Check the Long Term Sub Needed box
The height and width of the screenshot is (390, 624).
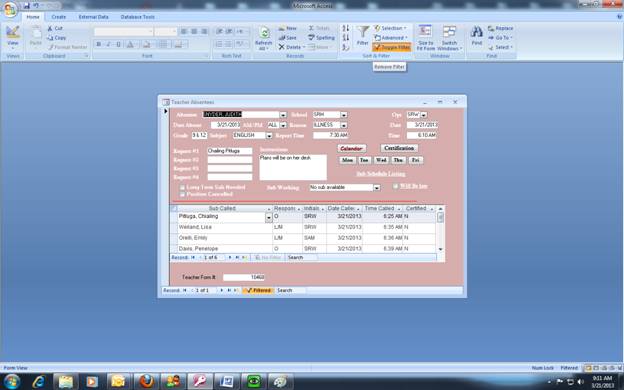click(182, 187)
